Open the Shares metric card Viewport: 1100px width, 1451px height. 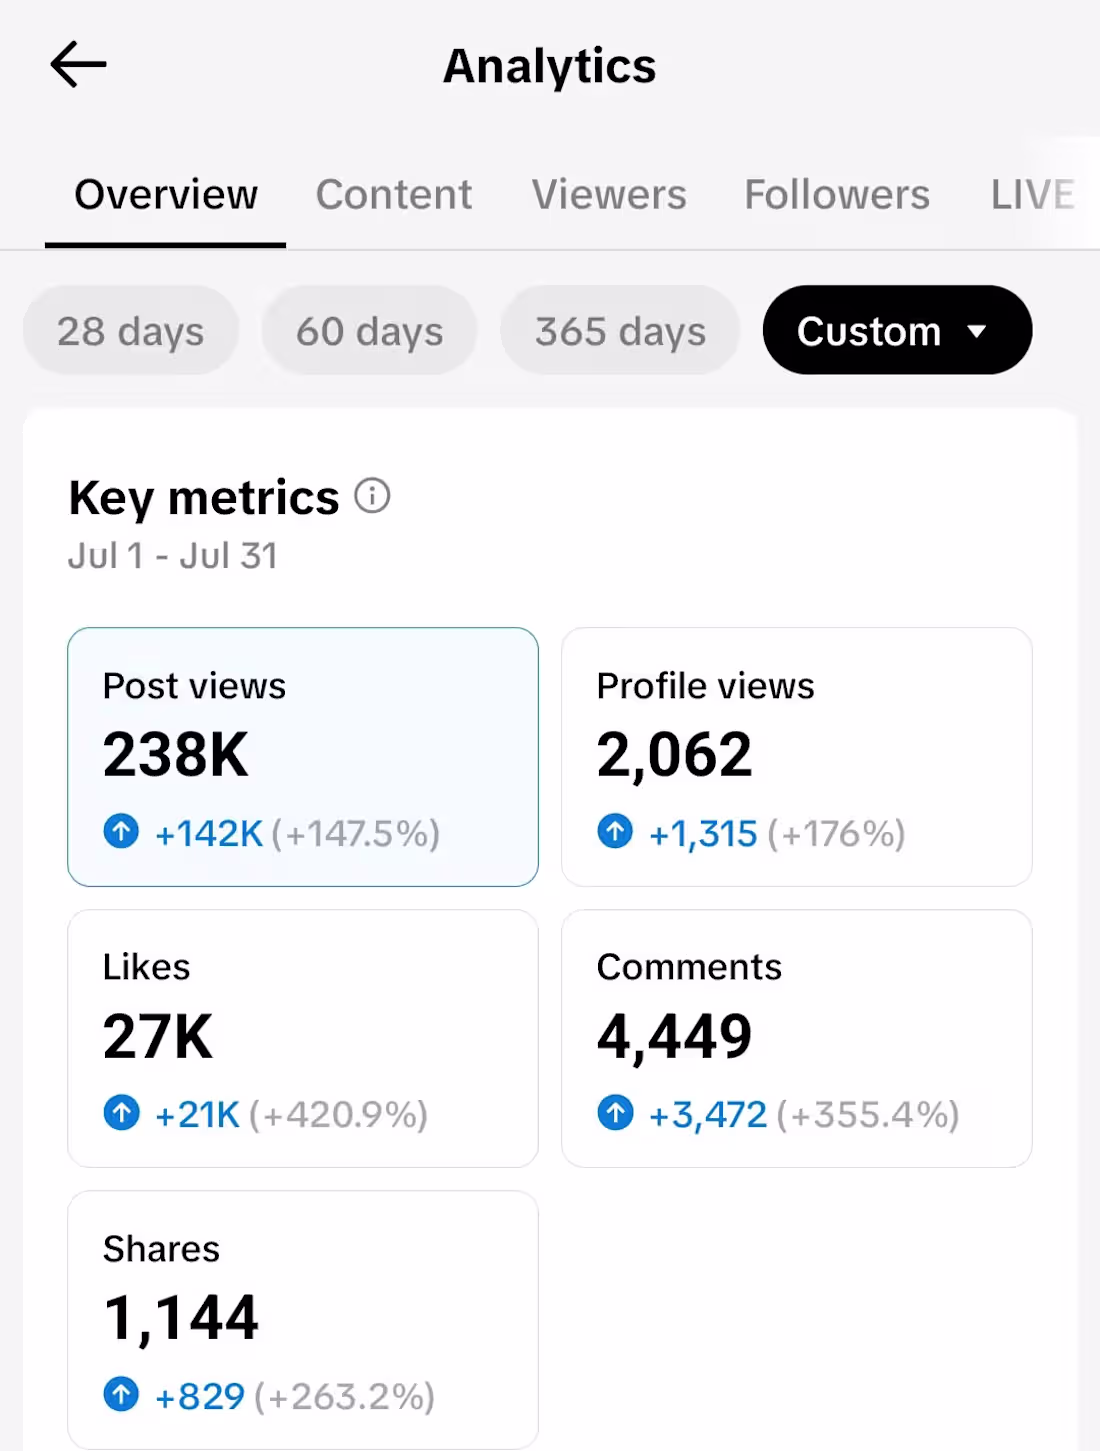(302, 1320)
